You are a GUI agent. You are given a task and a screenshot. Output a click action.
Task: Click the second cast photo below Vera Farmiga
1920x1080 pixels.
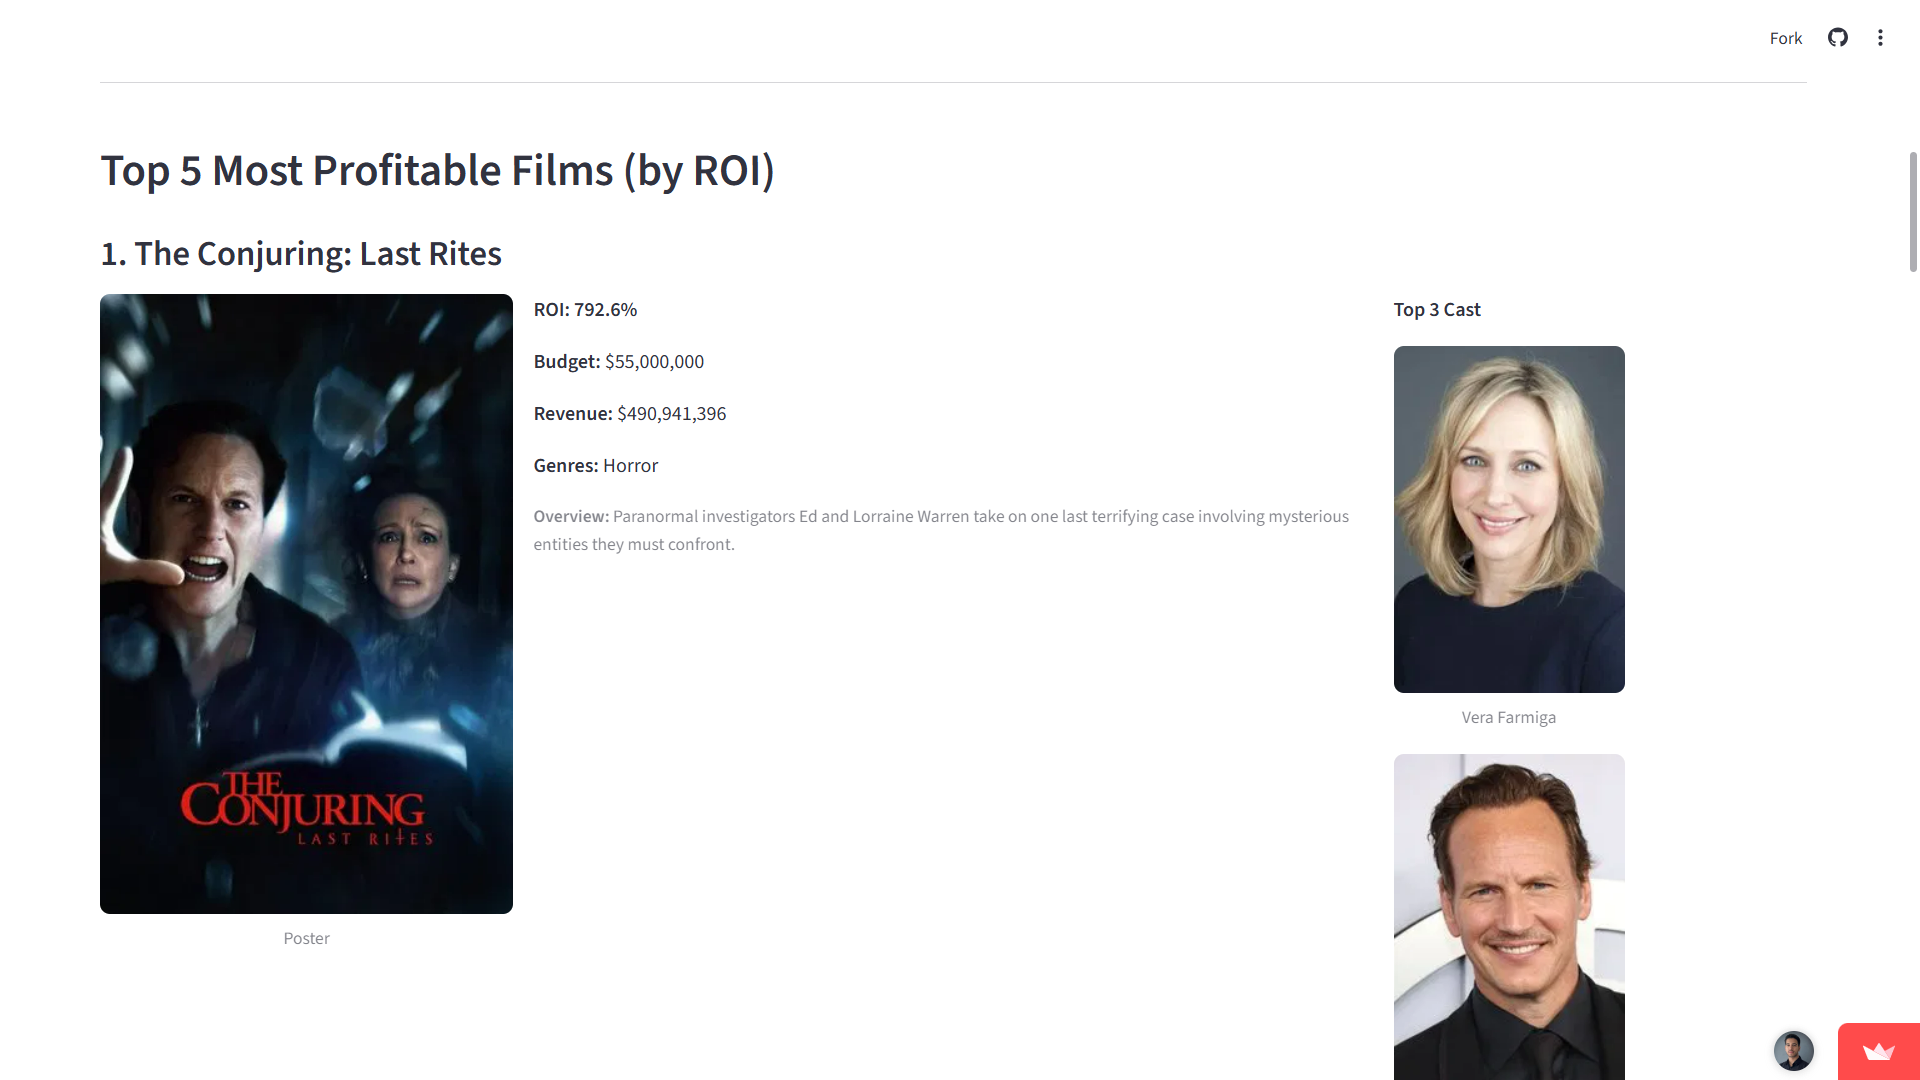point(1508,915)
